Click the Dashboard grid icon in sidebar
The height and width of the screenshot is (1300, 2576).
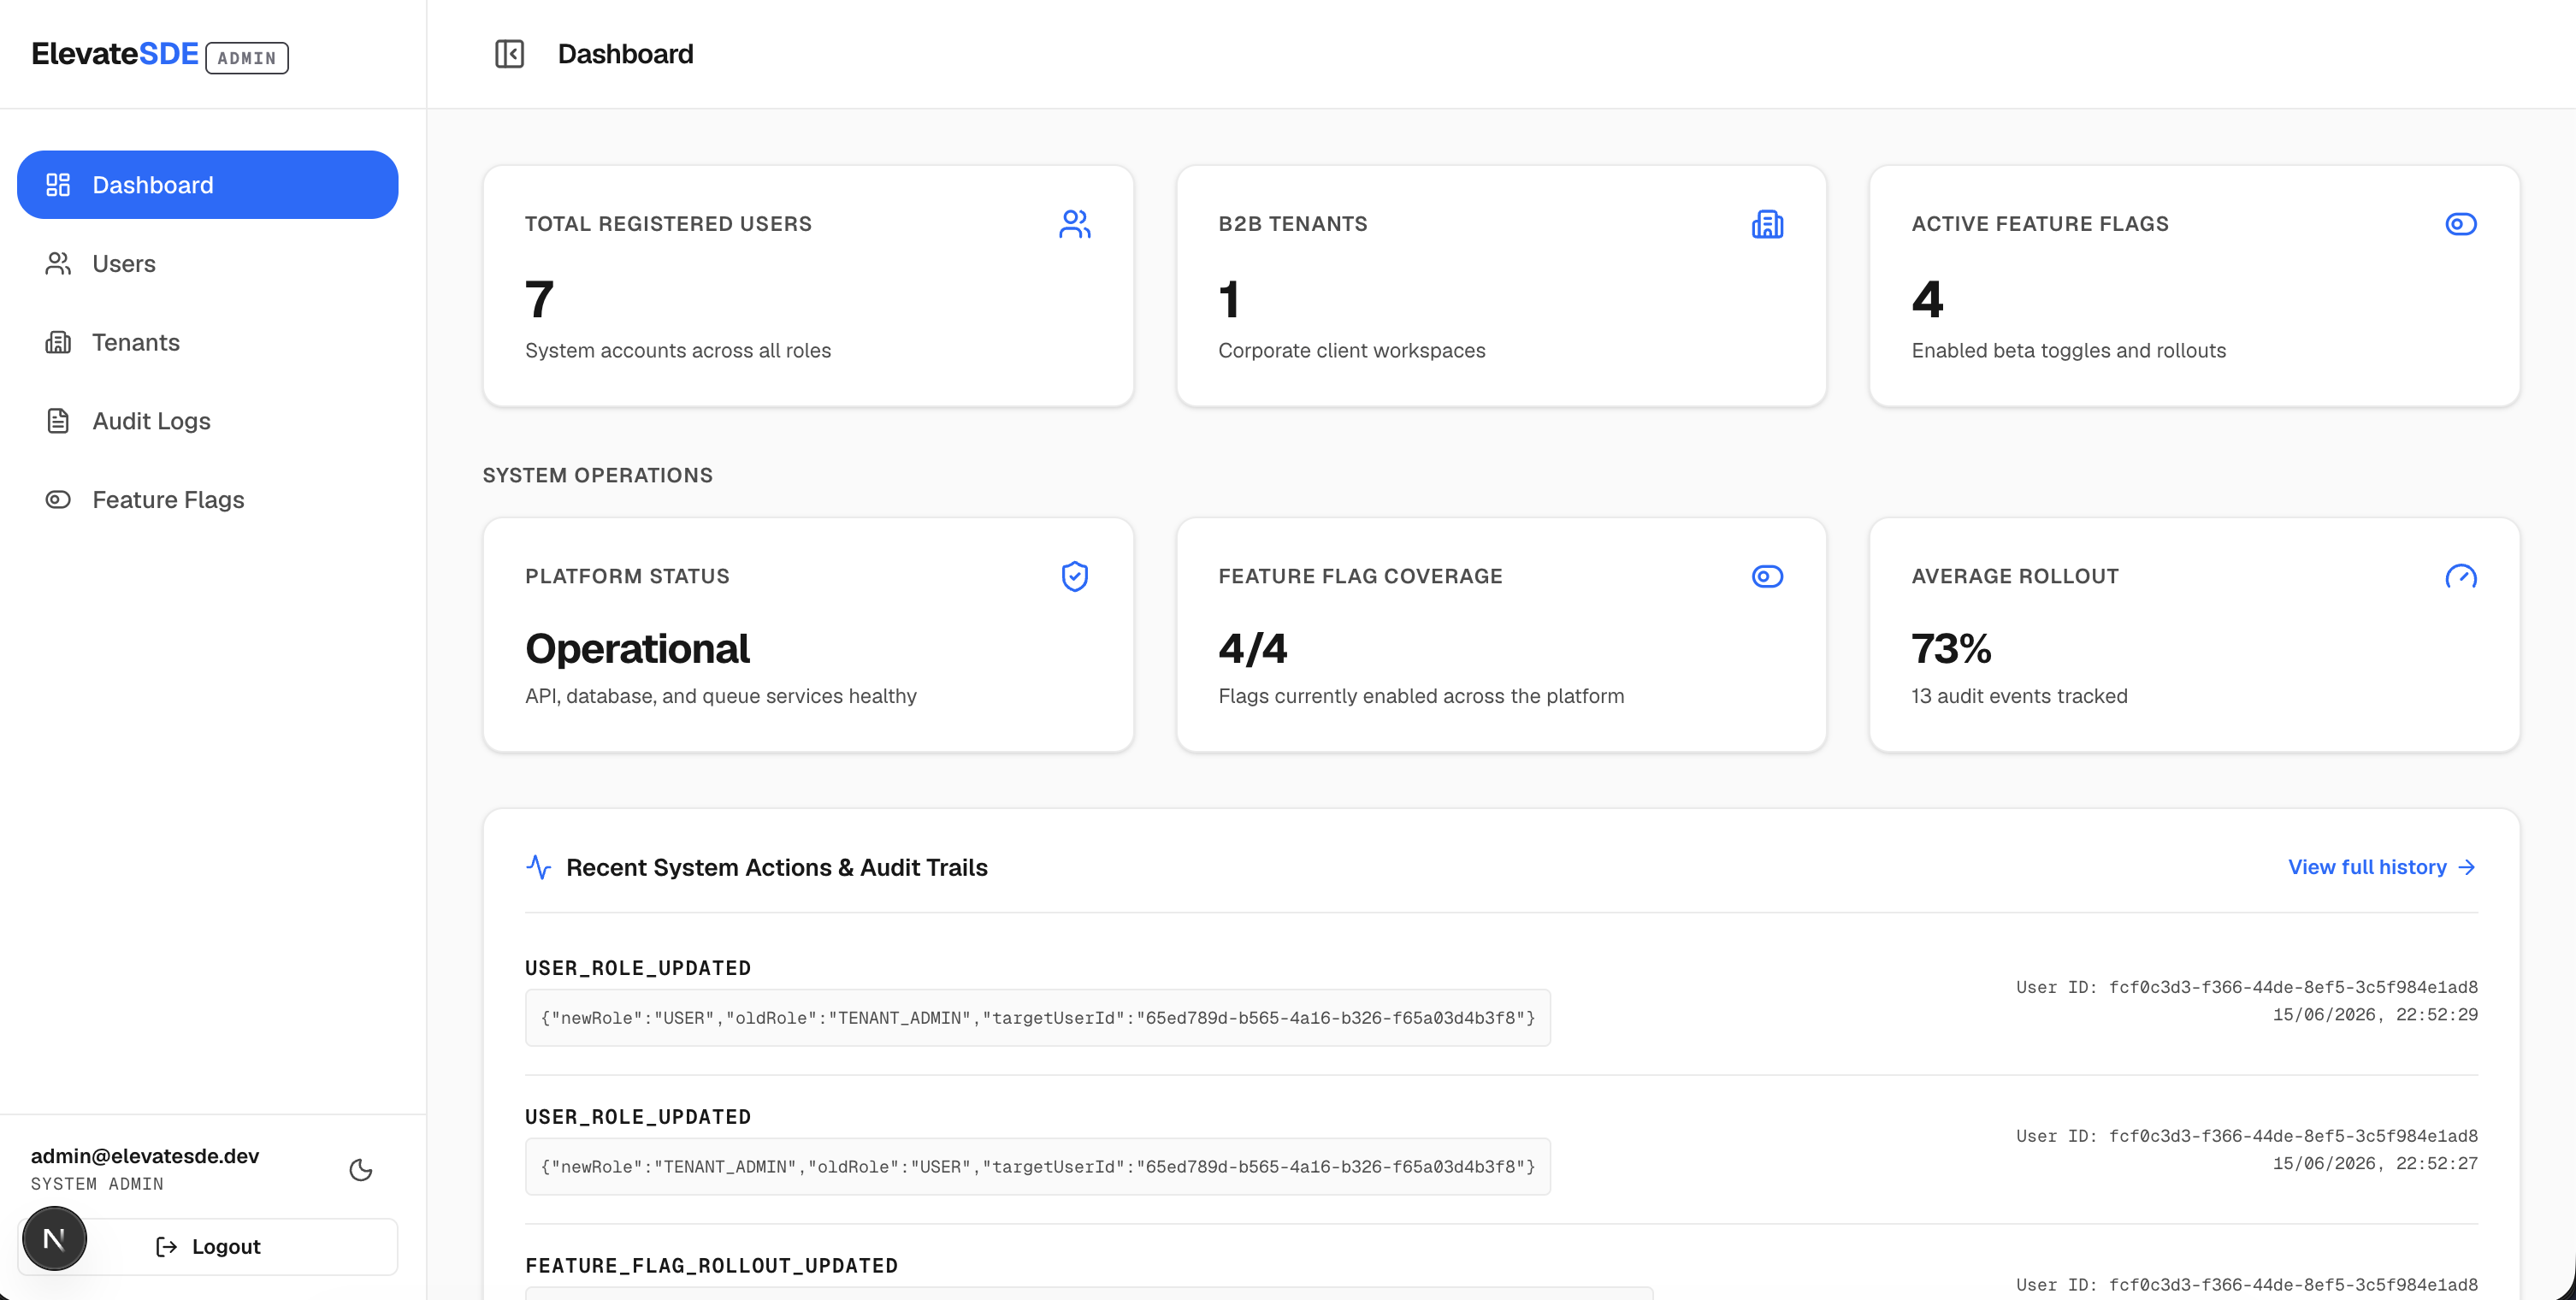pyautogui.click(x=58, y=185)
